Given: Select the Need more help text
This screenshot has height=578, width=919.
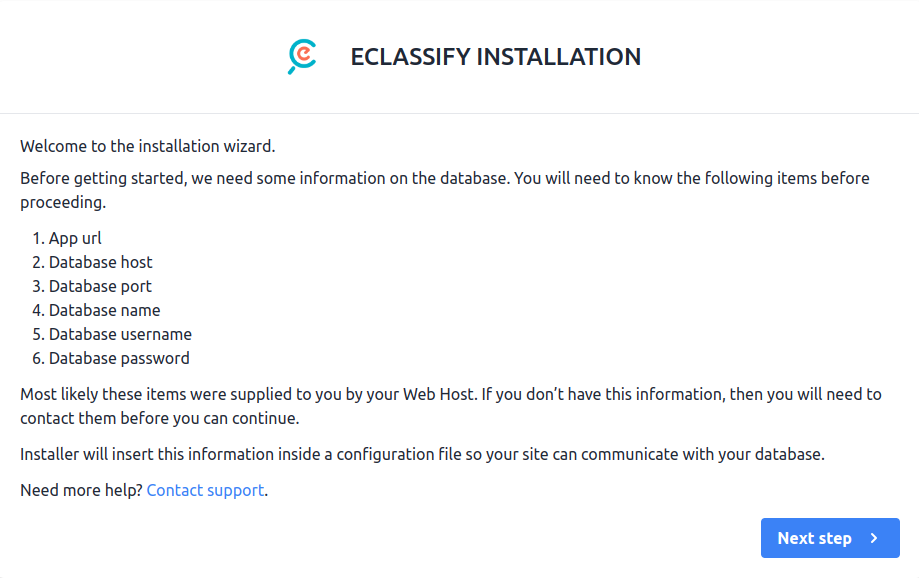Looking at the screenshot, I should (x=80, y=490).
